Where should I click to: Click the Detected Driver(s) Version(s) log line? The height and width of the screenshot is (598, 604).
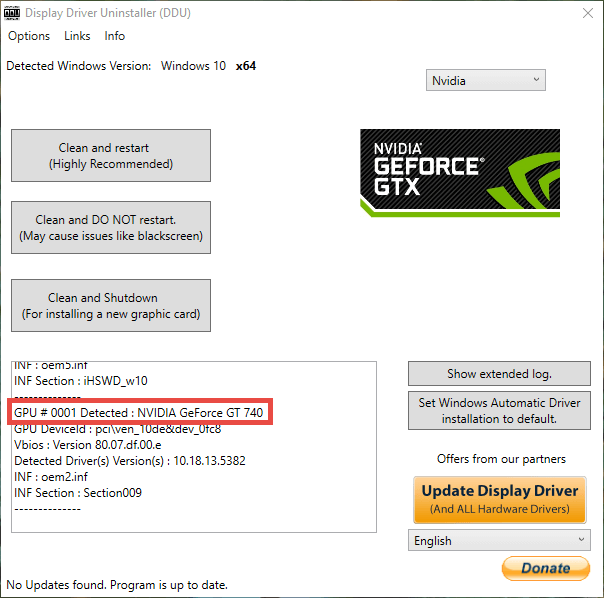[130, 461]
